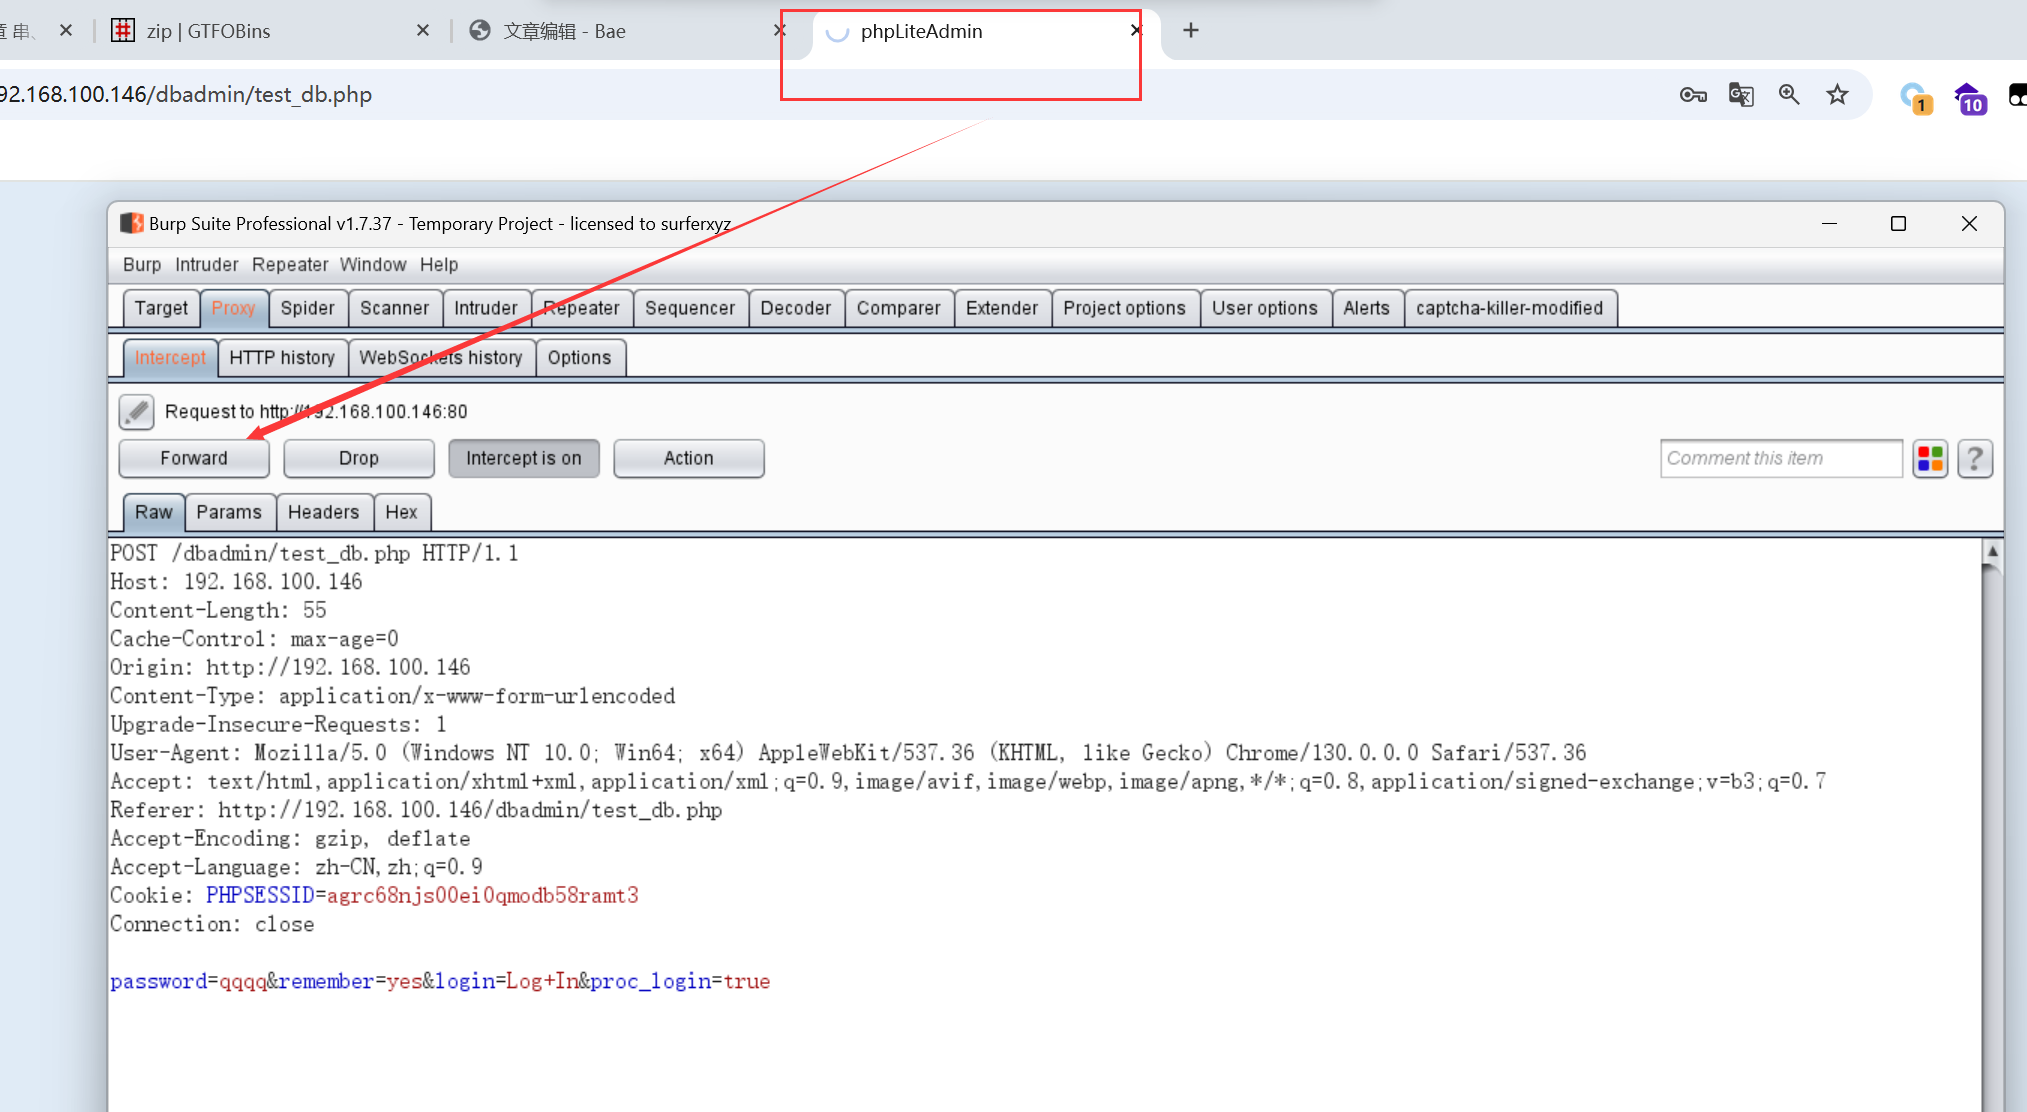
Task: Open the Help menu
Action: click(x=439, y=264)
